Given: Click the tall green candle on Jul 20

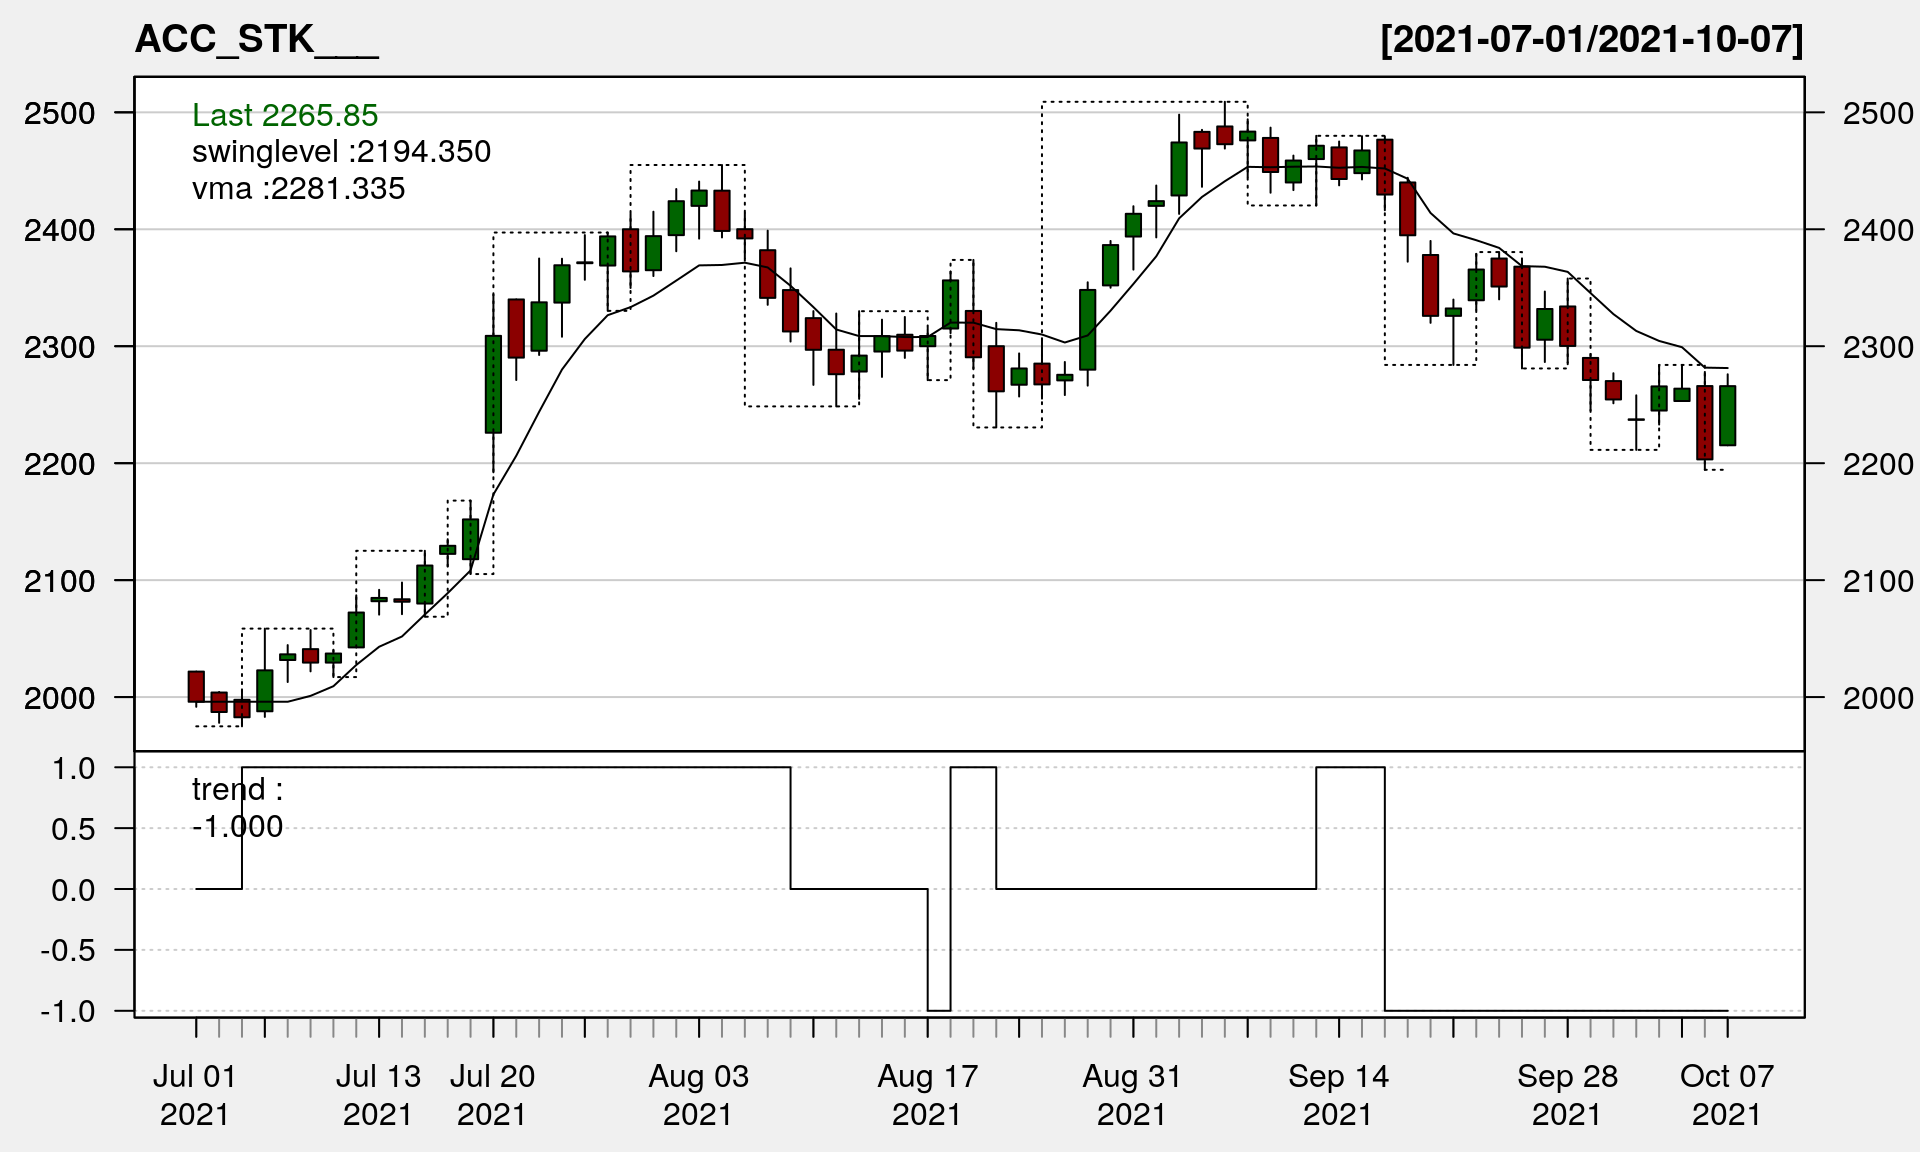Looking at the screenshot, I should click(x=493, y=384).
